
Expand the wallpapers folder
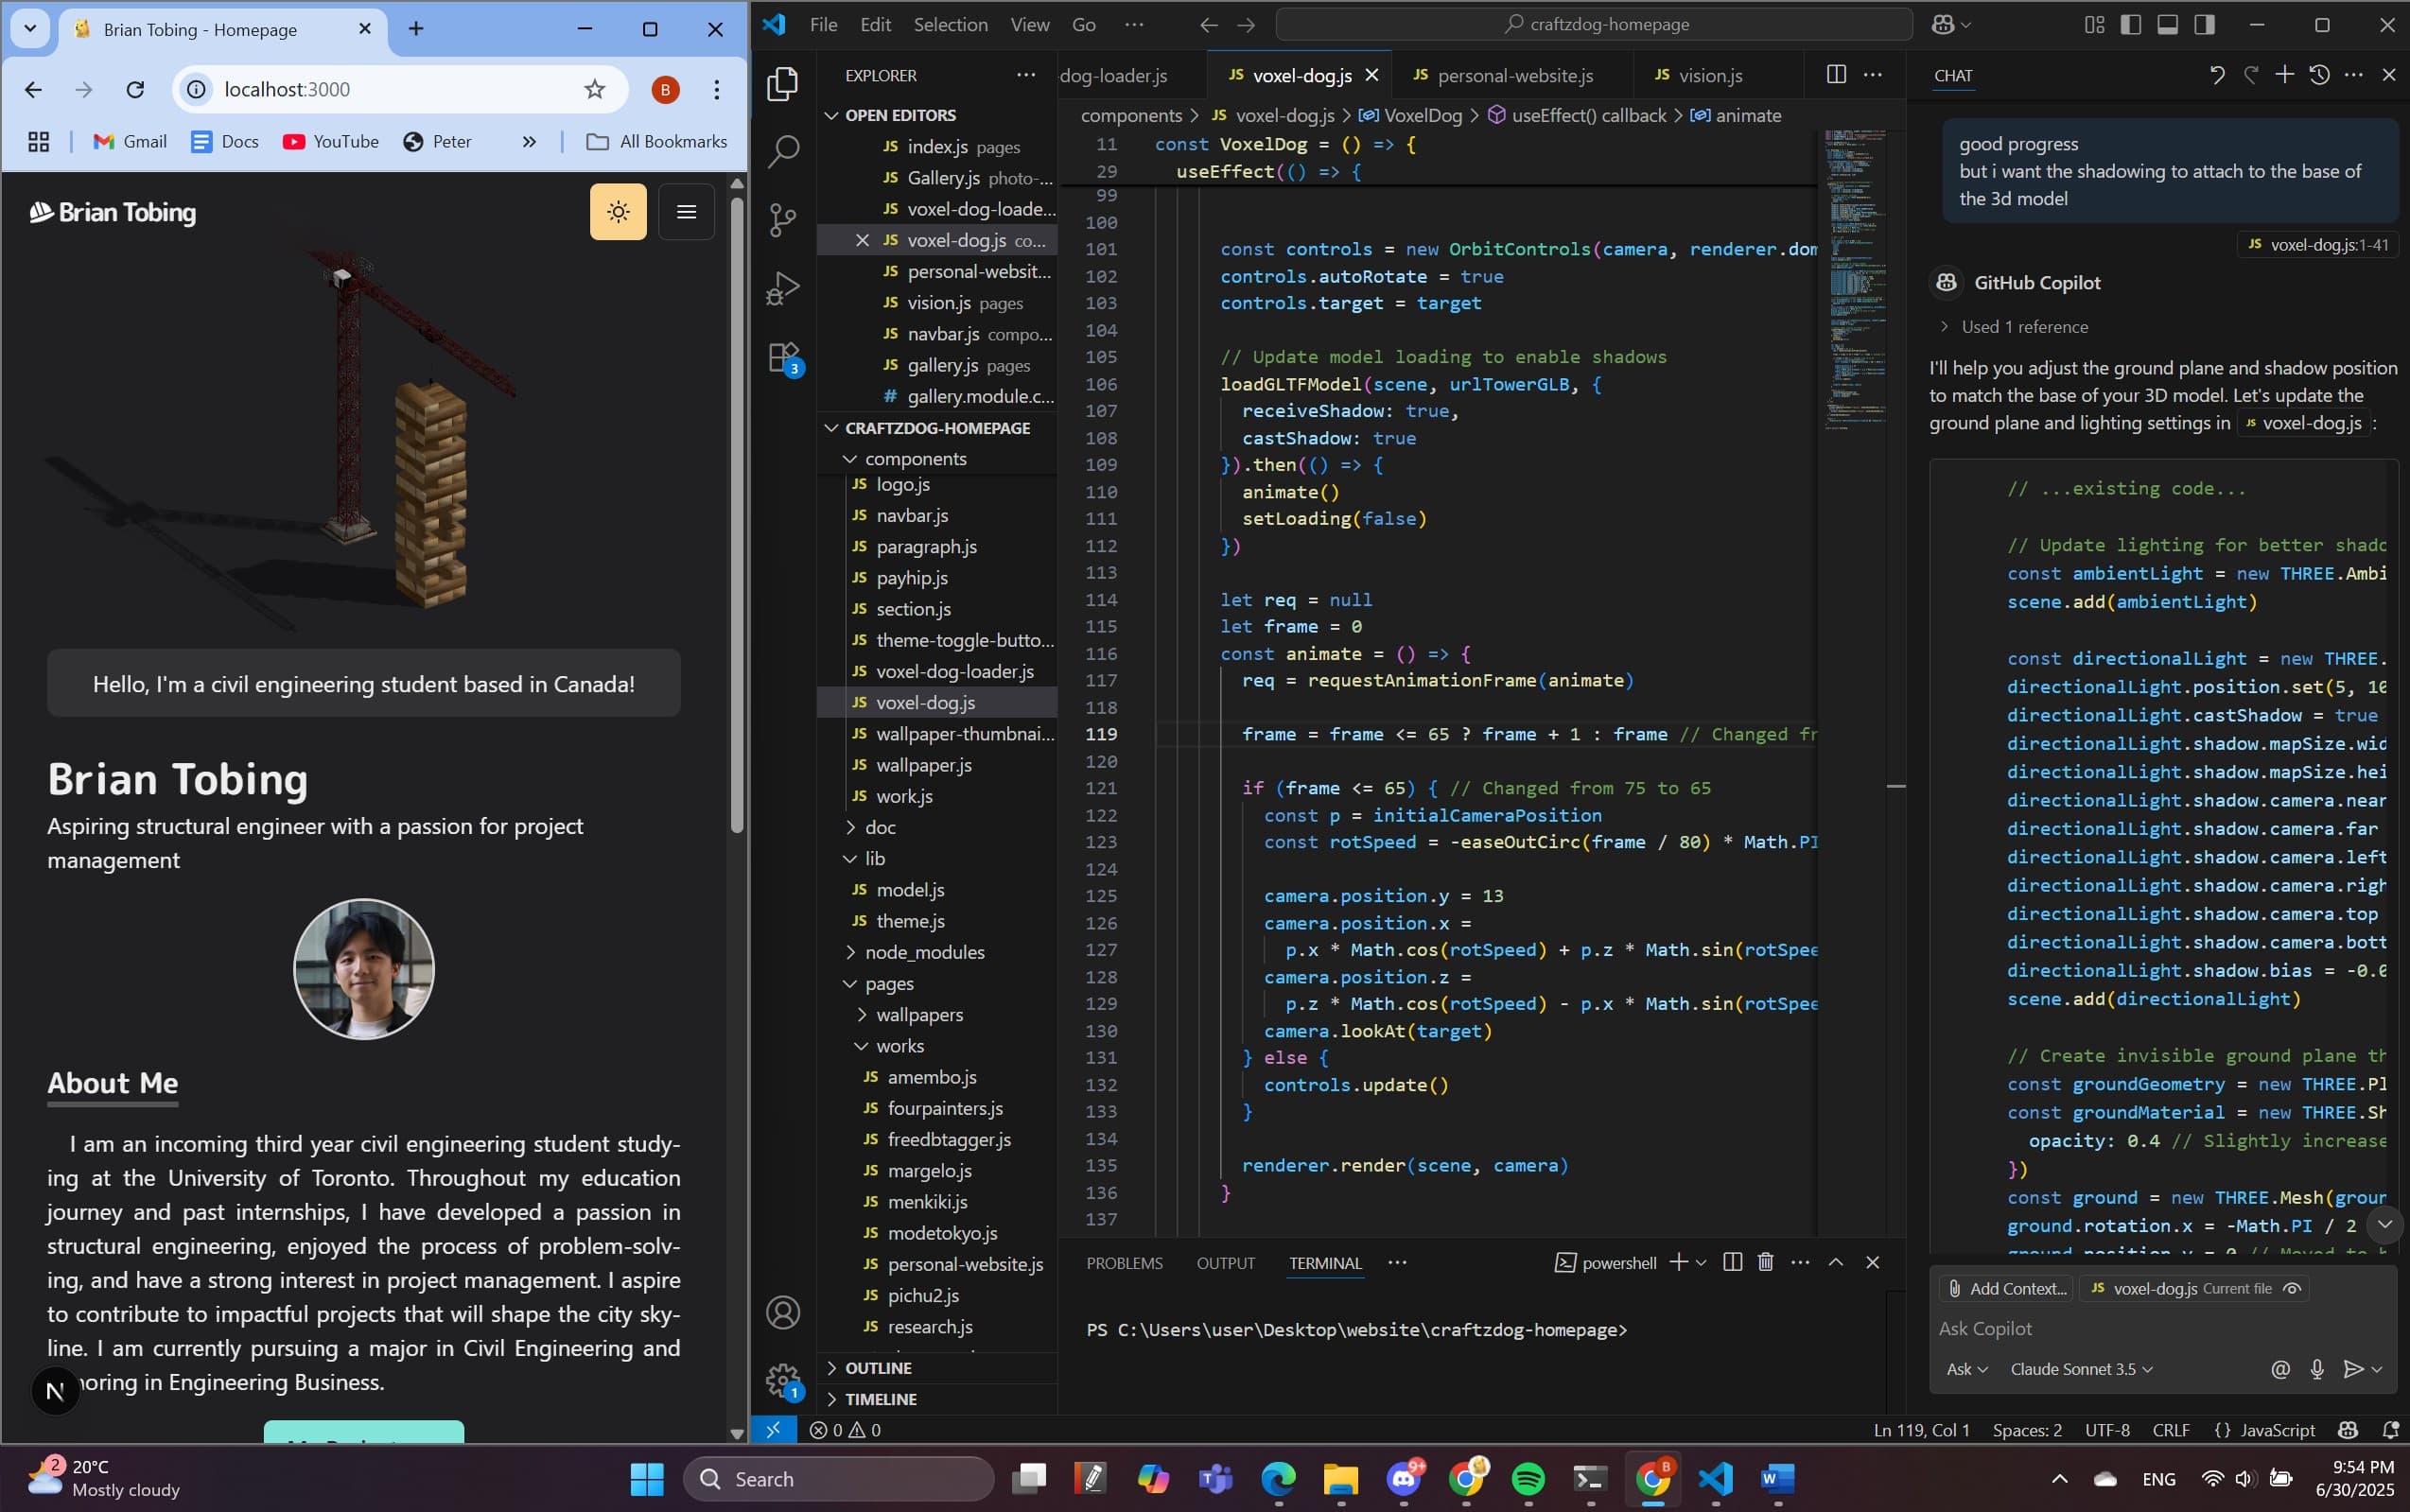[x=919, y=1014]
